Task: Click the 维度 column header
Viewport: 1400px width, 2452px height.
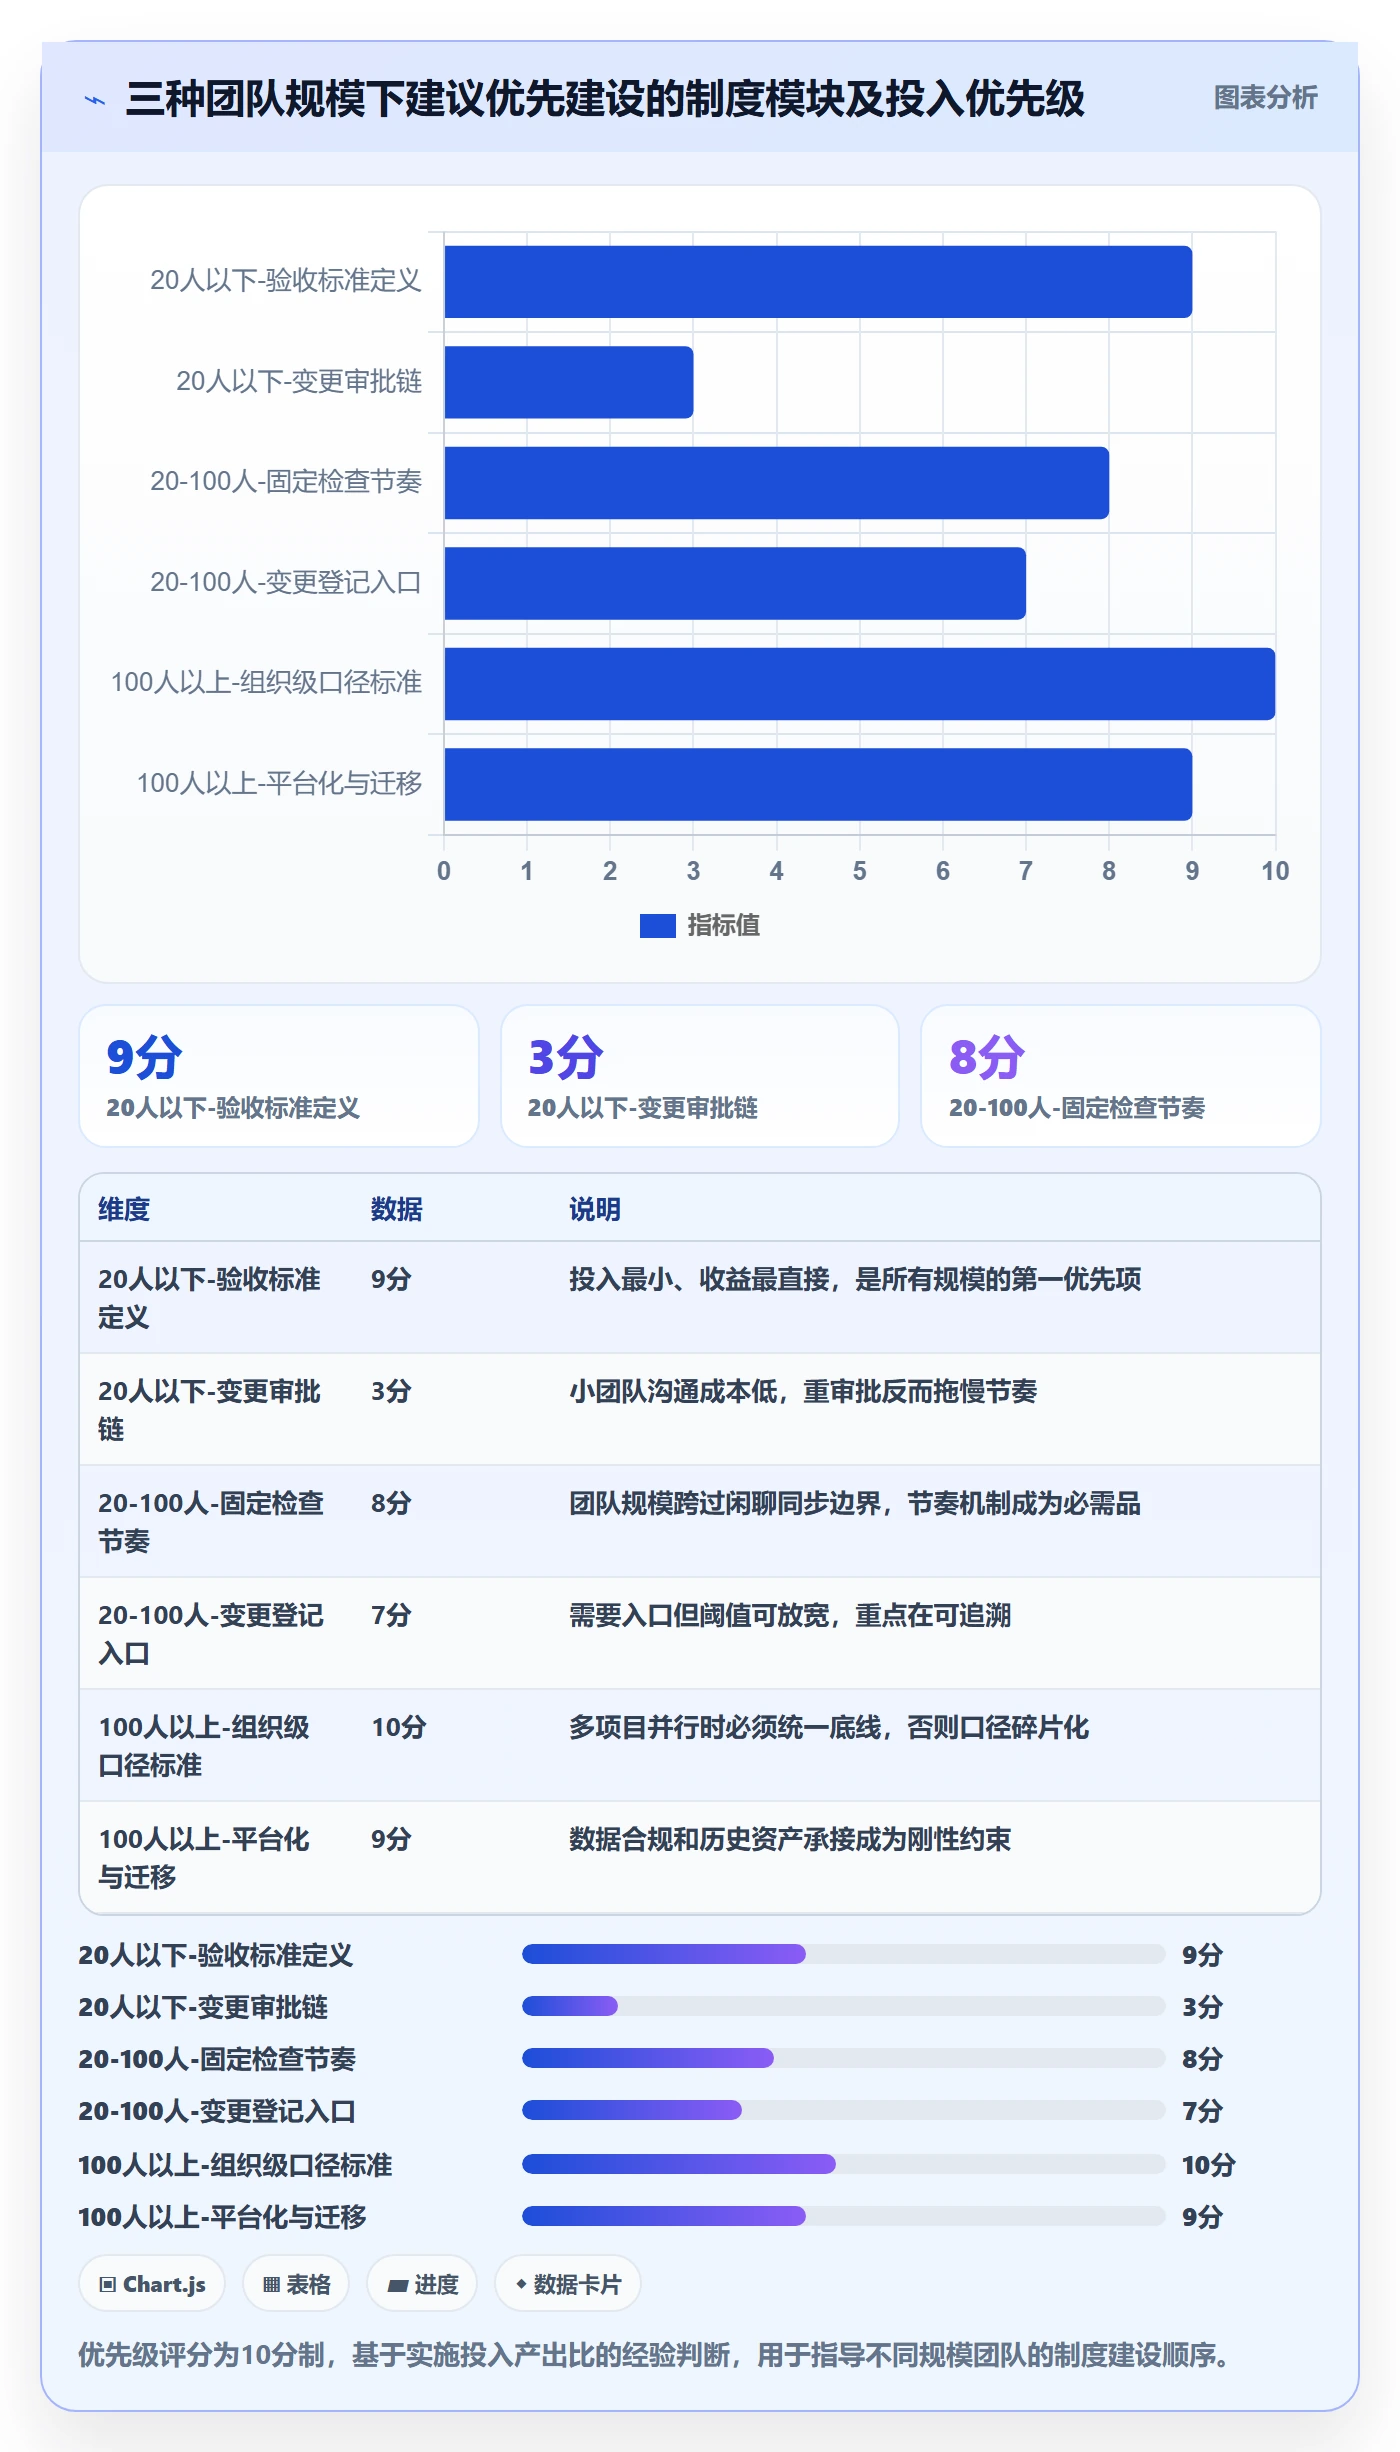Action: [x=124, y=1209]
